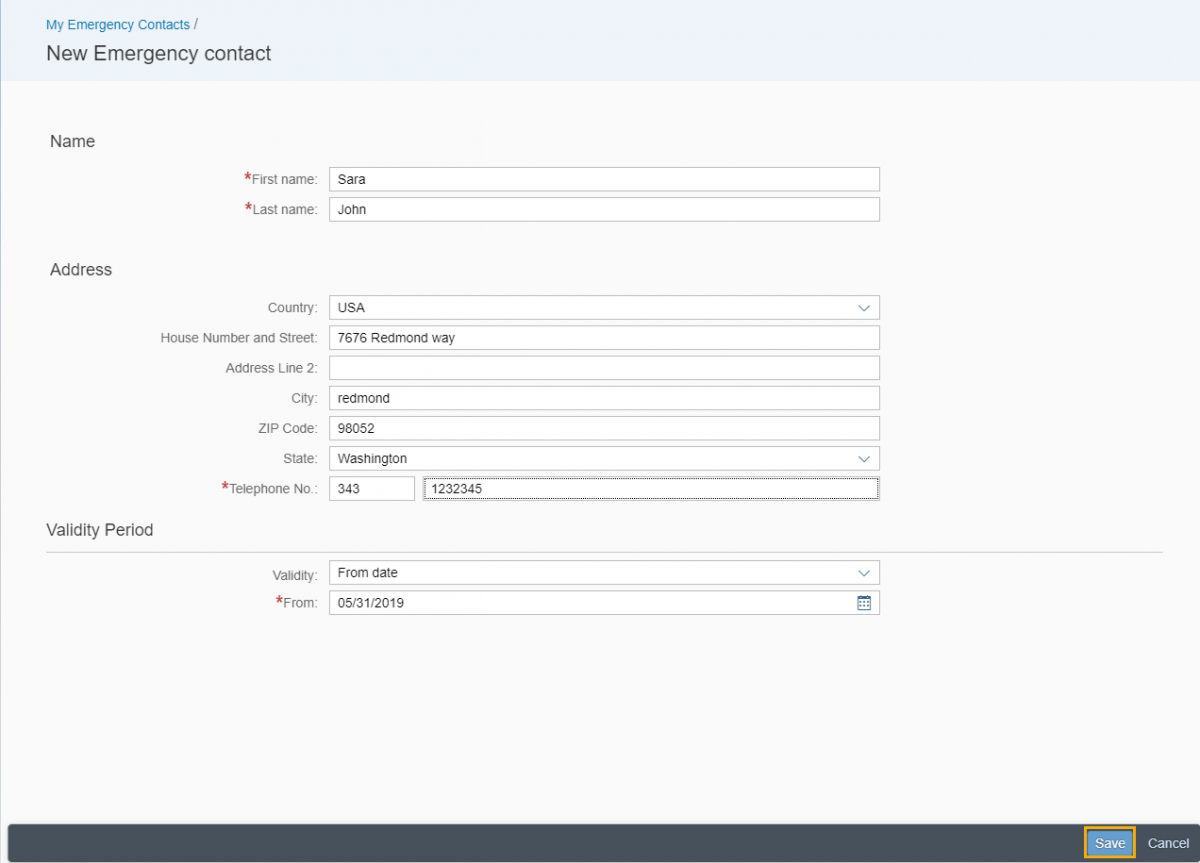Screen dimensions: 1200x863
Task: Click the empty Address Line 2 field
Action: pyautogui.click(x=604, y=368)
